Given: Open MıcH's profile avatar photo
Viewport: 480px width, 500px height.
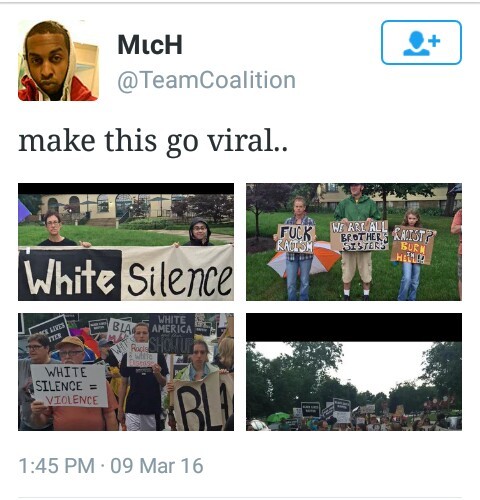Looking at the screenshot, I should tap(58, 61).
